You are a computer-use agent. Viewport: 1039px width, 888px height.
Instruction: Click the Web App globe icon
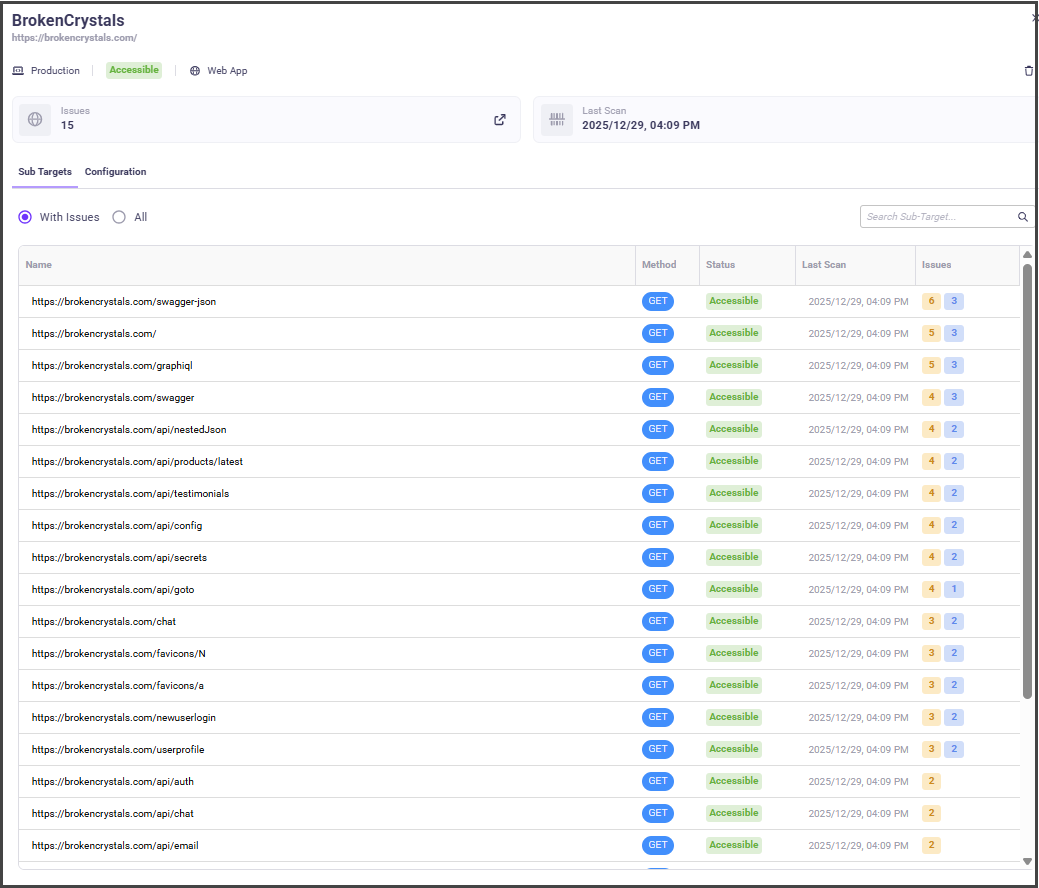pos(195,71)
